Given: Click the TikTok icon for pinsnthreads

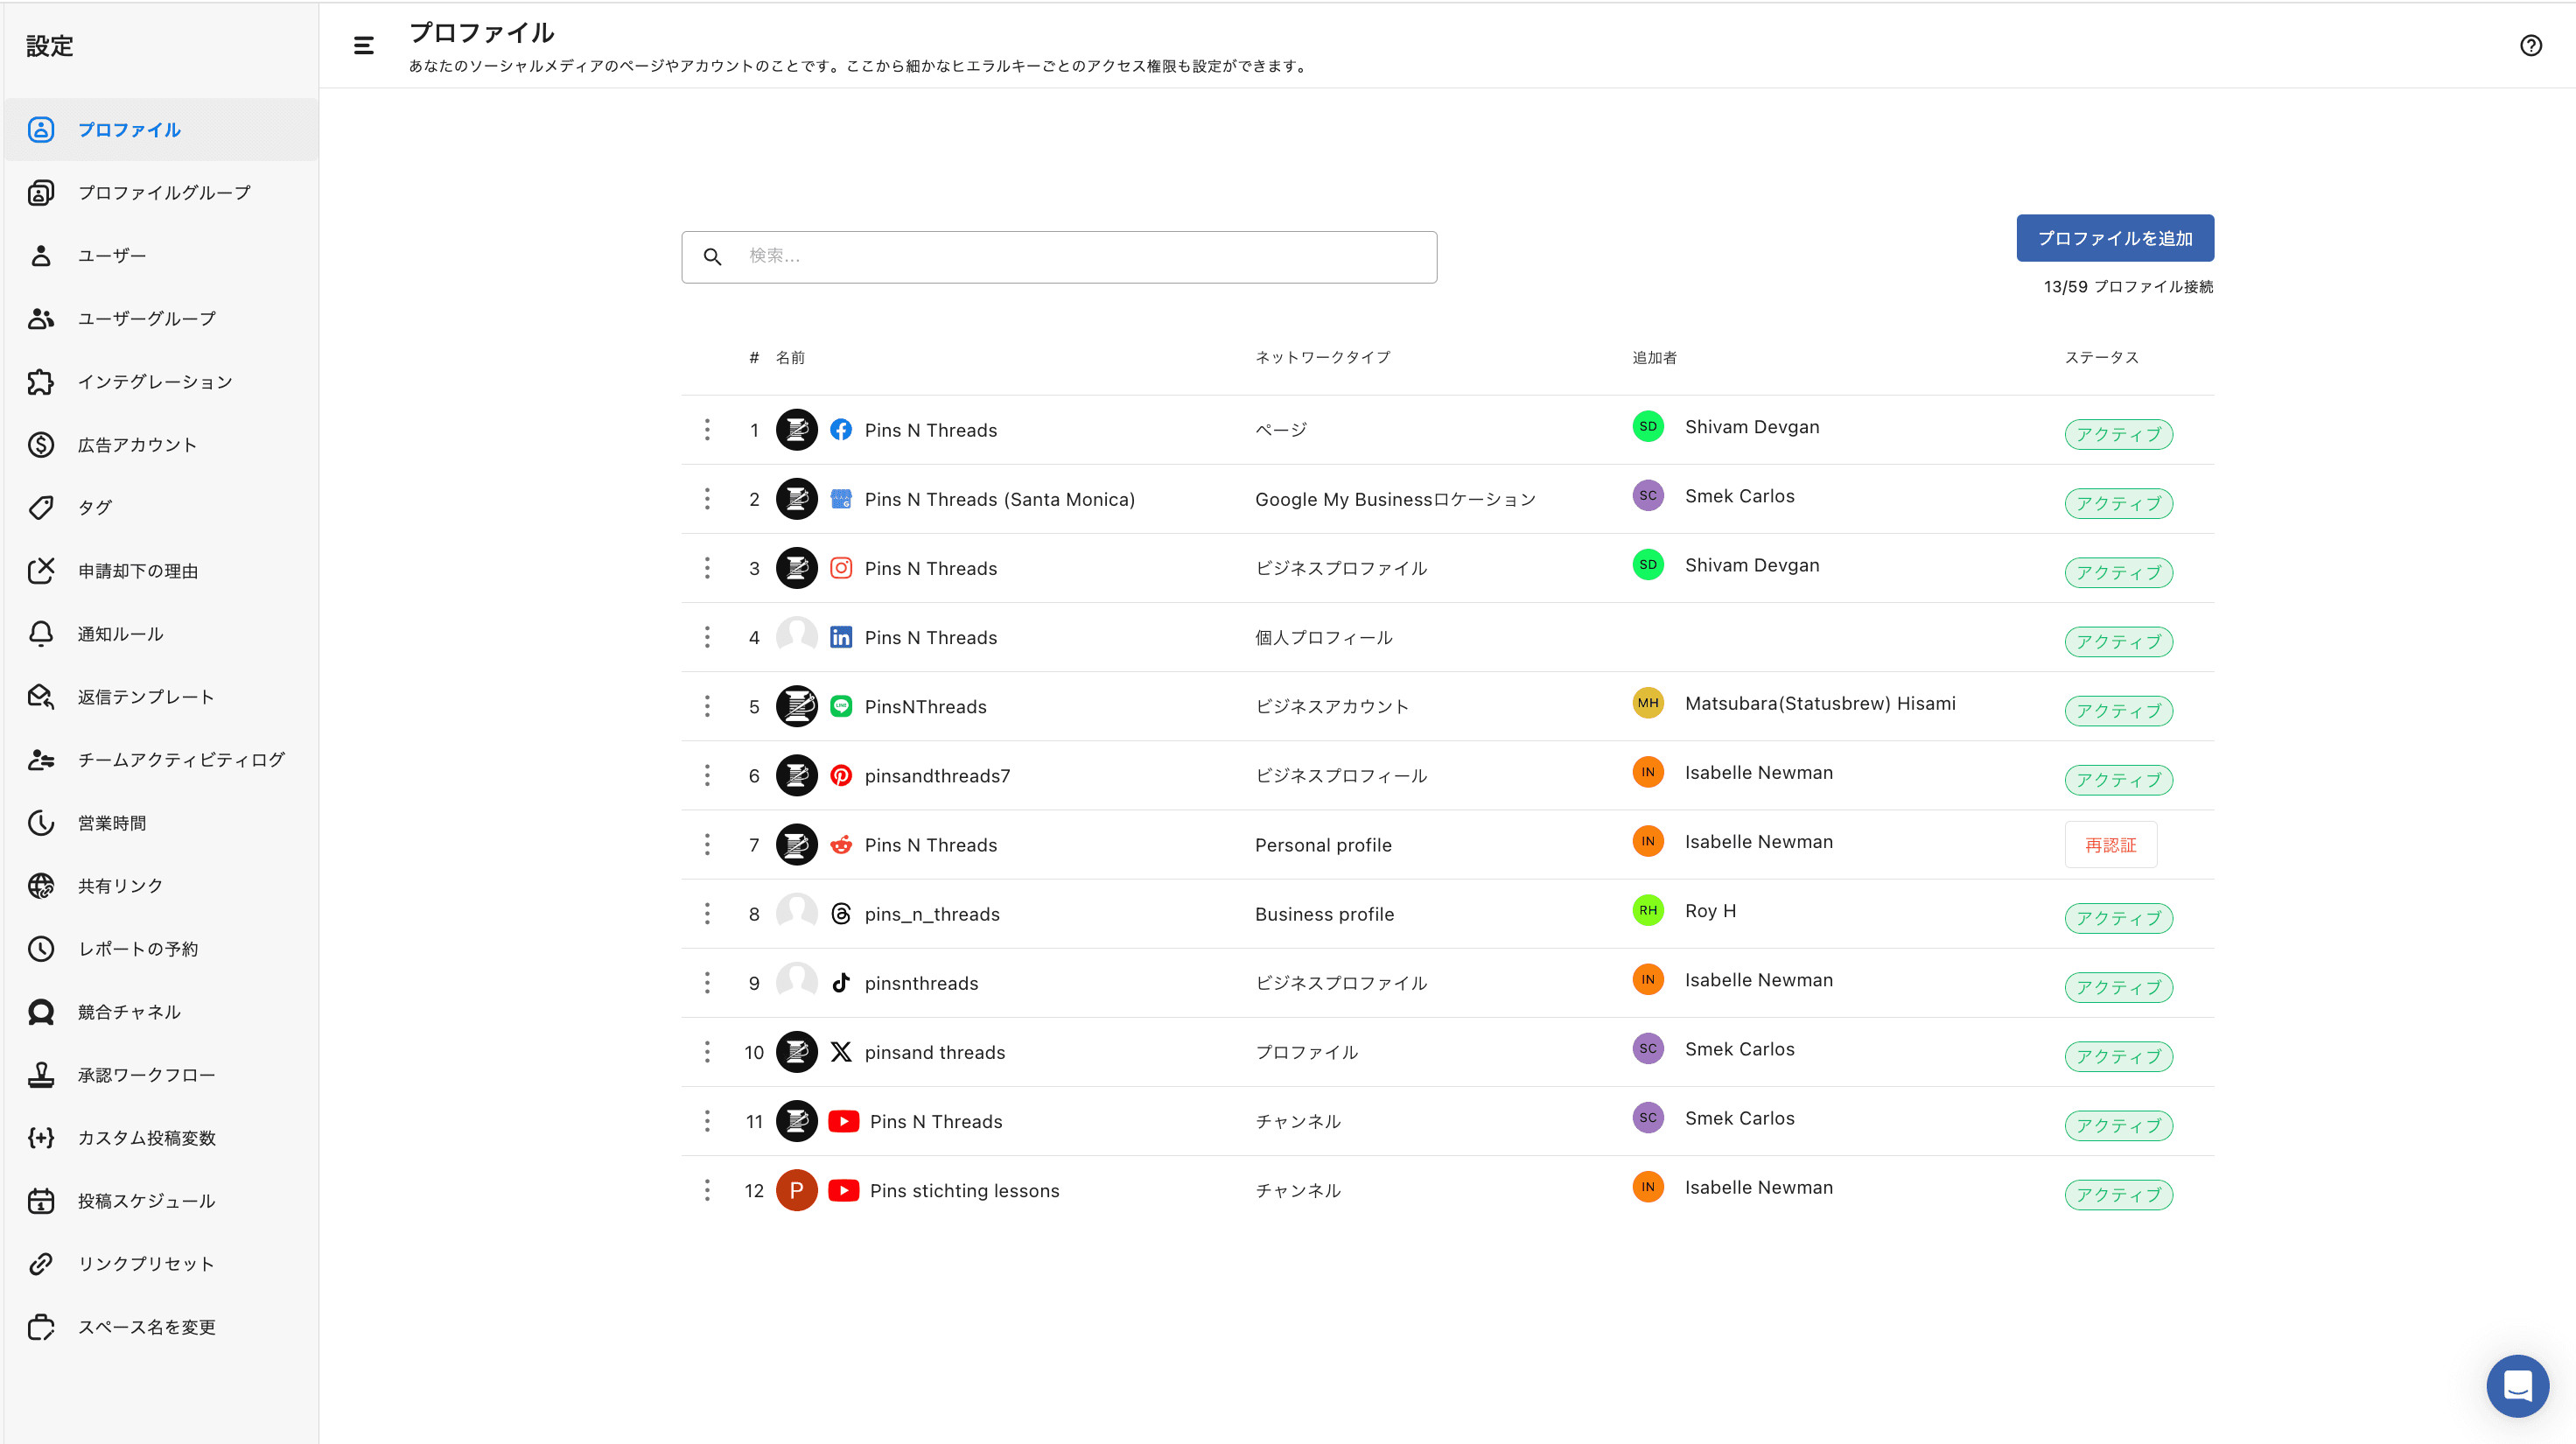Looking at the screenshot, I should point(841,983).
